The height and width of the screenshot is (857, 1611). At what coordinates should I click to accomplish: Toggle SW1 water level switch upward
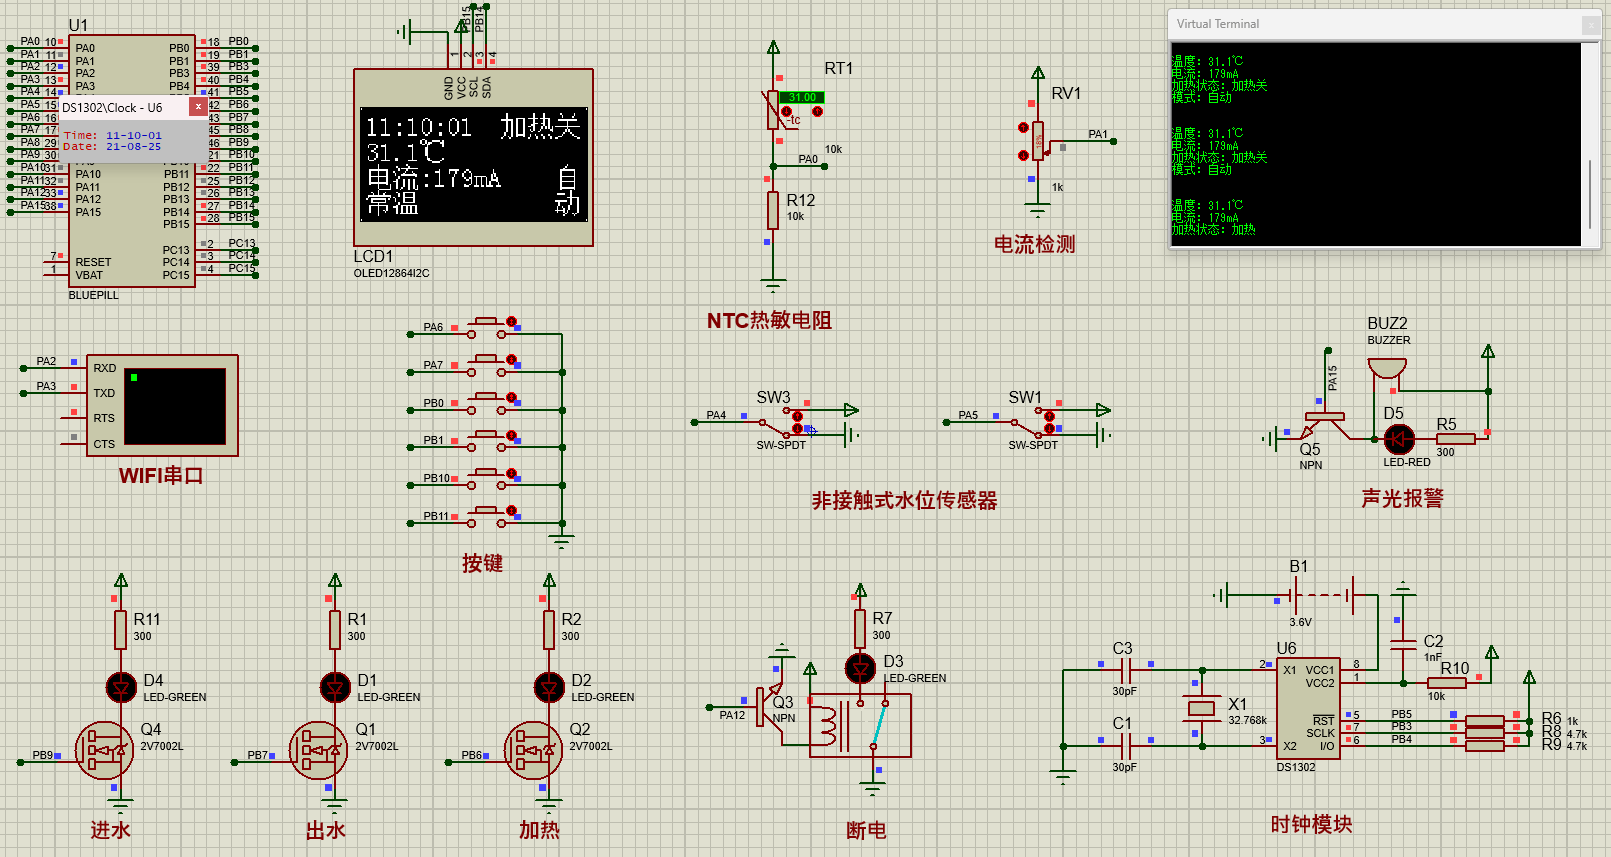[x=1049, y=416]
